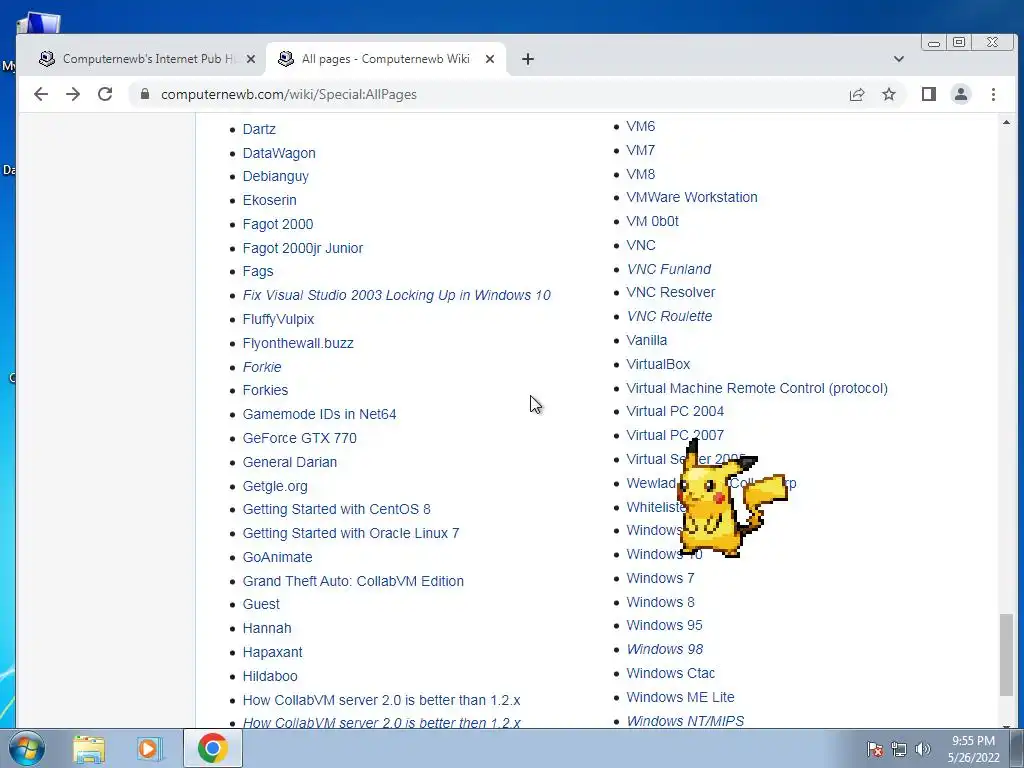Open Action Center flag icon
This screenshot has height=768, width=1024.
875,750
